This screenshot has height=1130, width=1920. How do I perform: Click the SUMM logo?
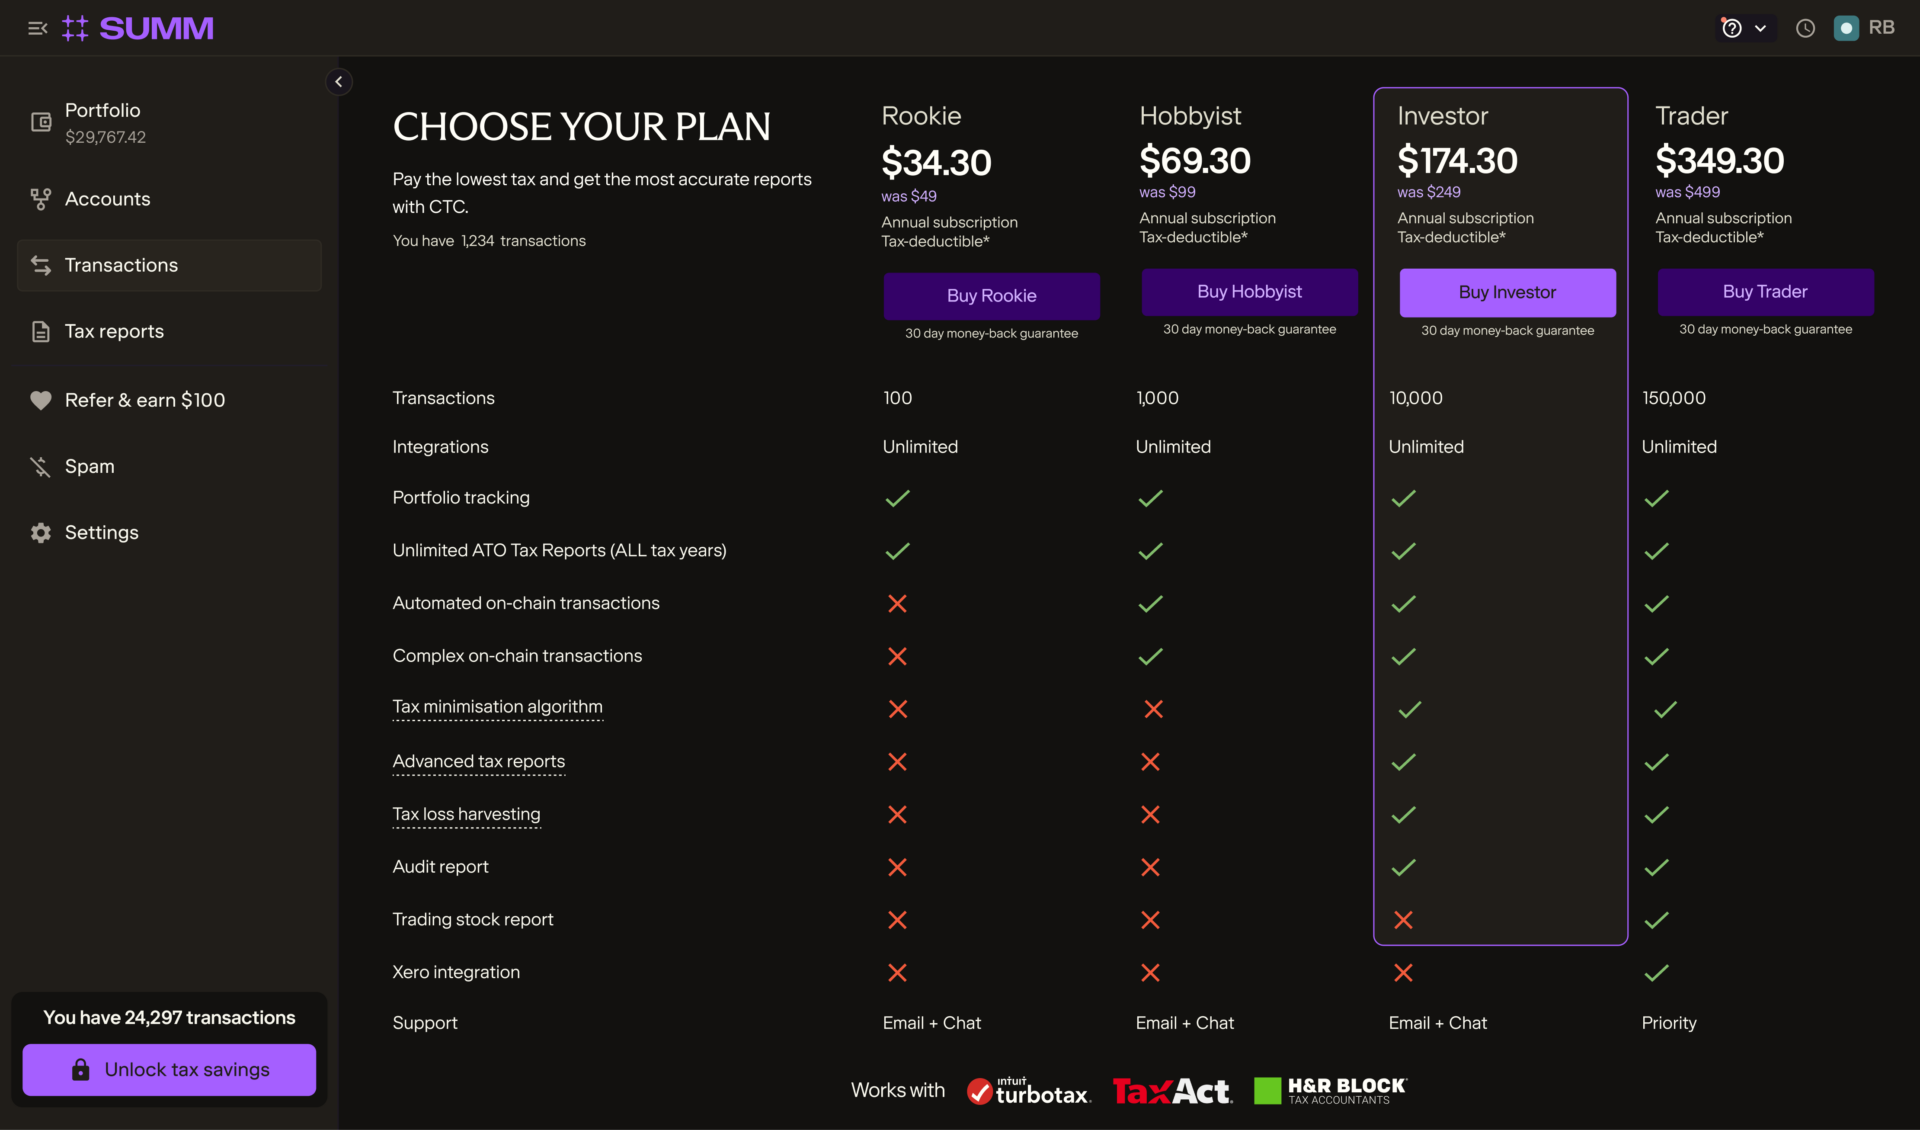(x=138, y=28)
